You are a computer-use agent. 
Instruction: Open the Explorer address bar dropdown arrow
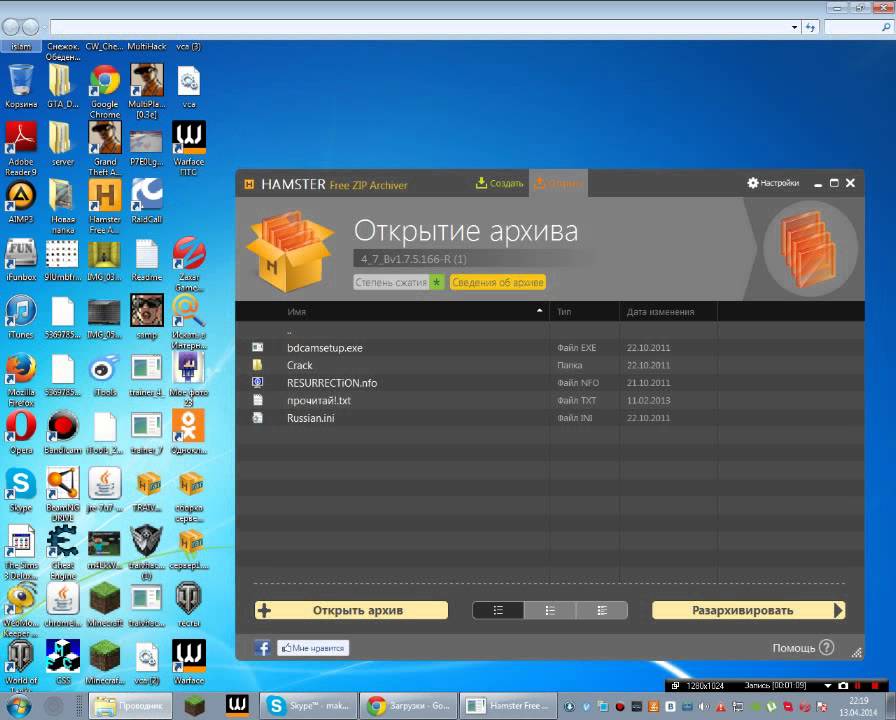tap(794, 27)
